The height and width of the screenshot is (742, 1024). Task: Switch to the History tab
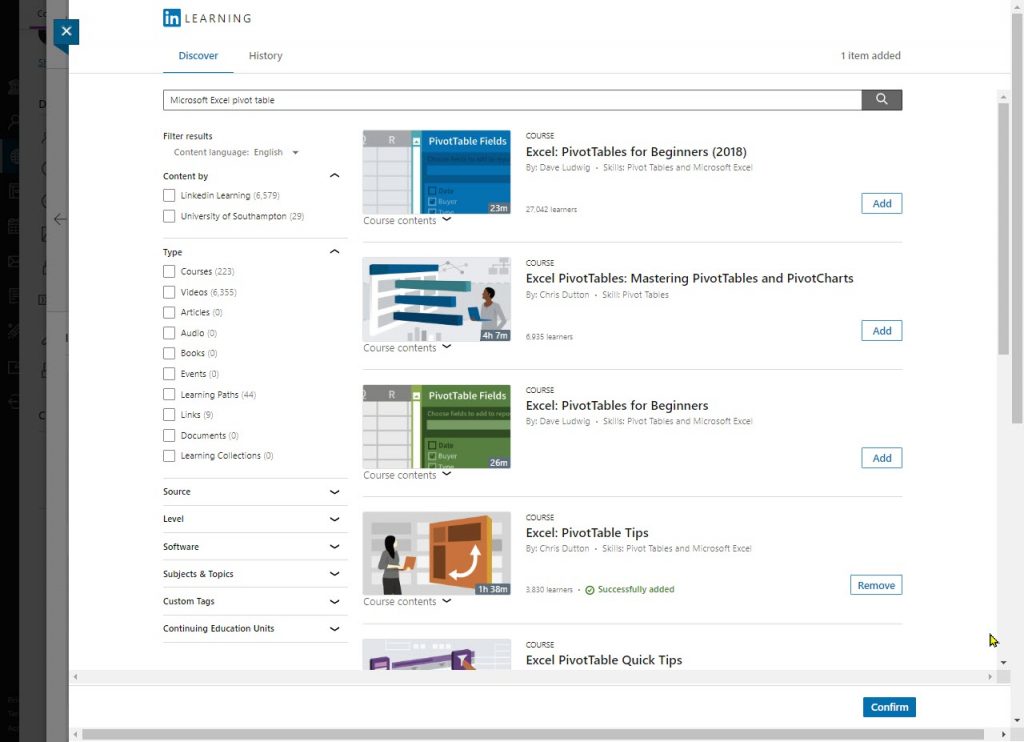[x=265, y=55]
